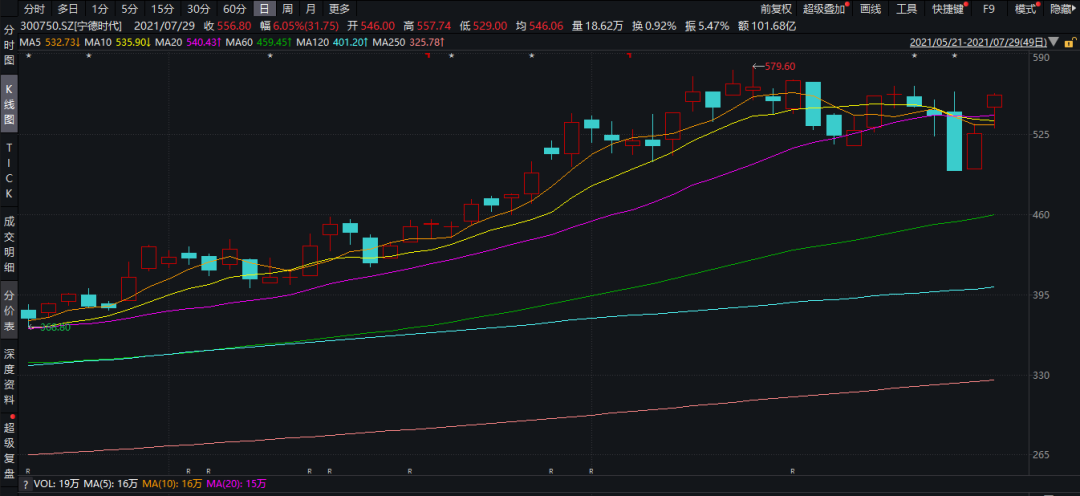The image size is (1080, 496).
Task: Open the 模式 mode dropdown
Action: [1027, 9]
